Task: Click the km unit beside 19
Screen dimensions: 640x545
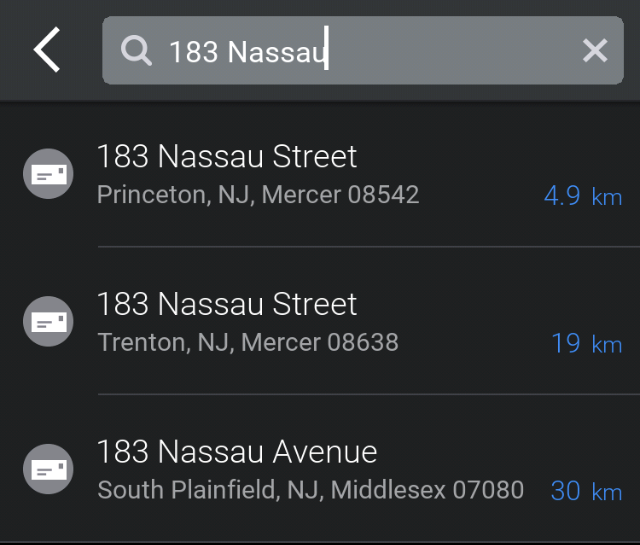Action: (x=607, y=345)
